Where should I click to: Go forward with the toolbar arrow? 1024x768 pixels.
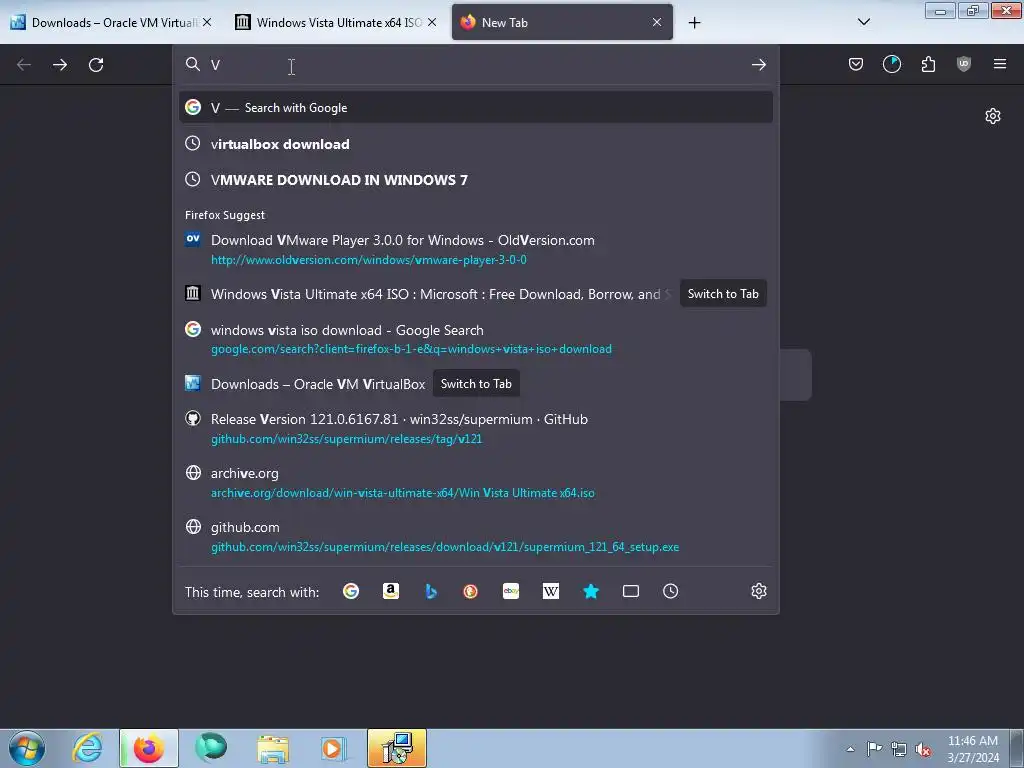(x=60, y=65)
